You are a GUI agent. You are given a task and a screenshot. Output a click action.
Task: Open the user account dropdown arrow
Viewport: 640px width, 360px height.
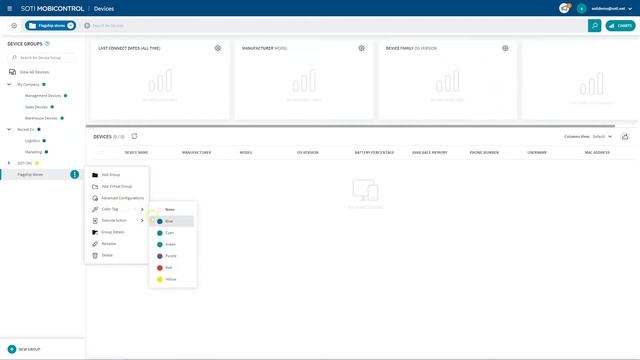coord(630,9)
